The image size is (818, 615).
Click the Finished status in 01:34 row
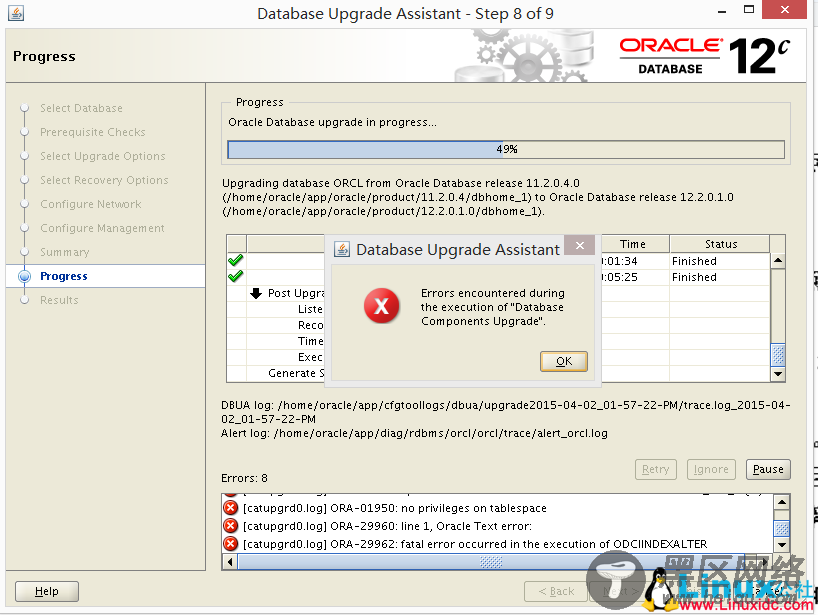pyautogui.click(x=694, y=261)
